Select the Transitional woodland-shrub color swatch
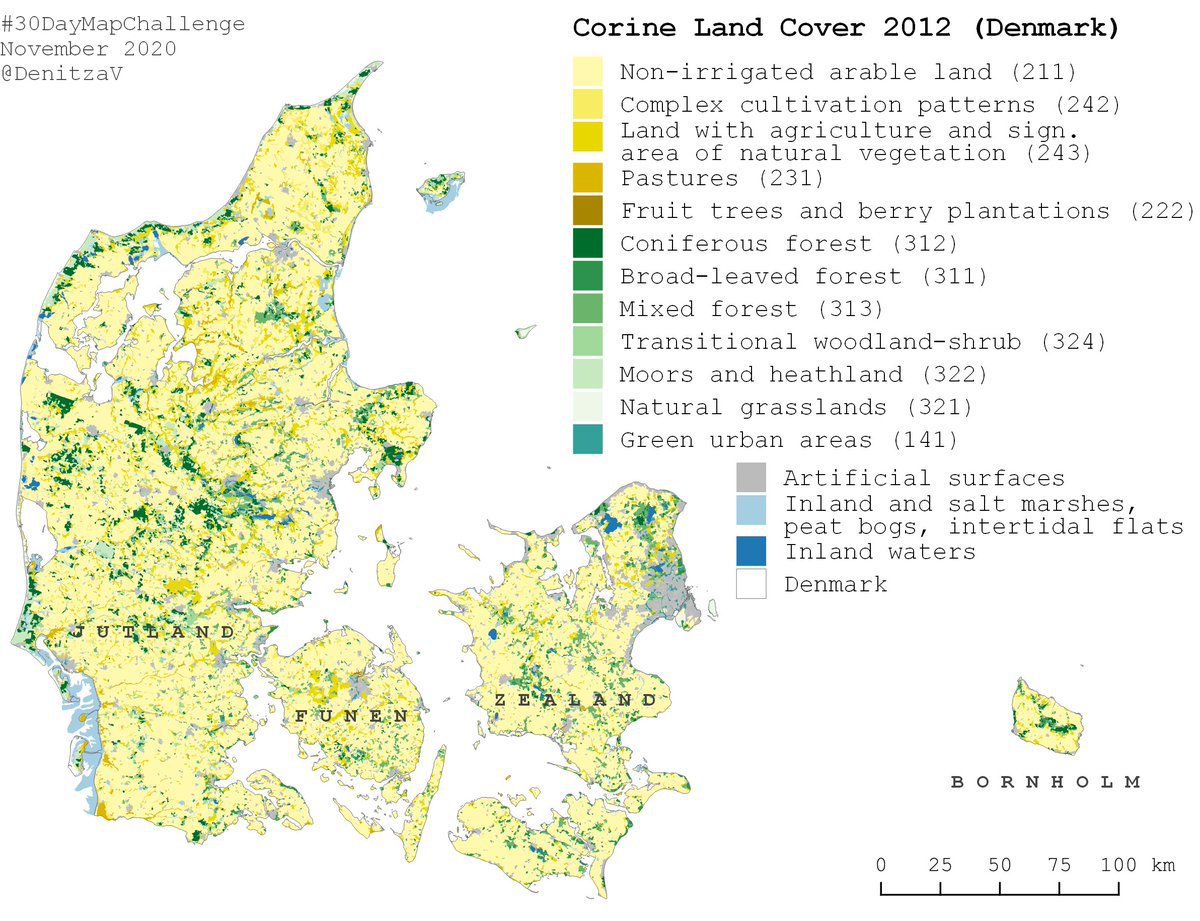This screenshot has height=921, width=1200. [587, 342]
